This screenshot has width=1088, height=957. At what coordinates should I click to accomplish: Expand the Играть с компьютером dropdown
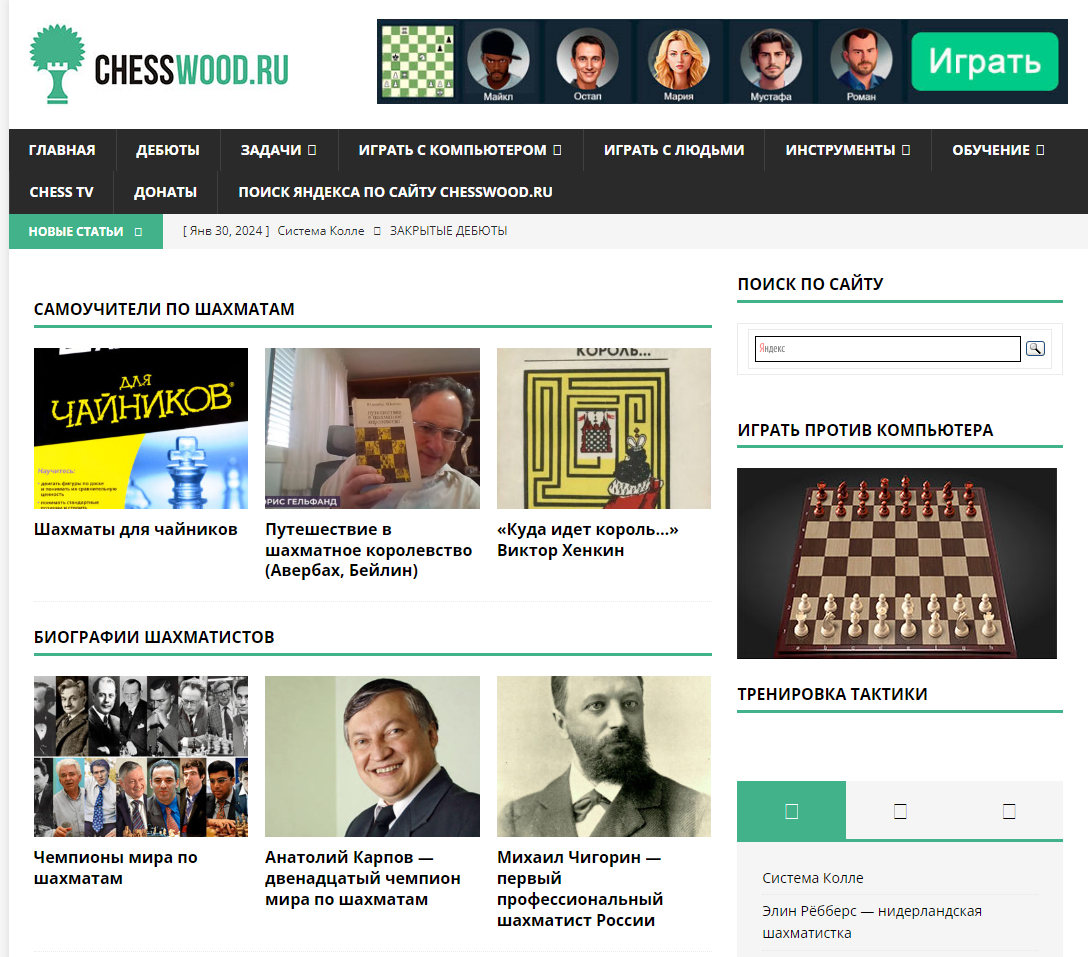459,150
